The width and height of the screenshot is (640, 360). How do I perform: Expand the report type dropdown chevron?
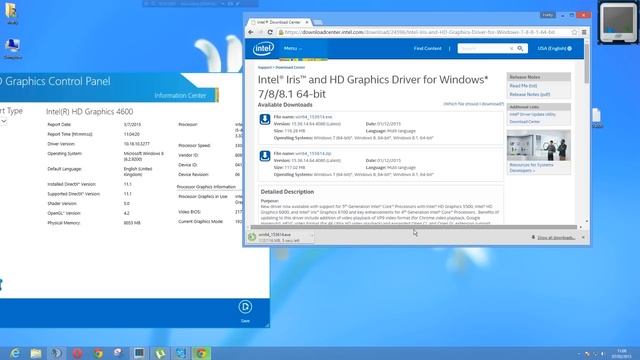[x=4, y=121]
